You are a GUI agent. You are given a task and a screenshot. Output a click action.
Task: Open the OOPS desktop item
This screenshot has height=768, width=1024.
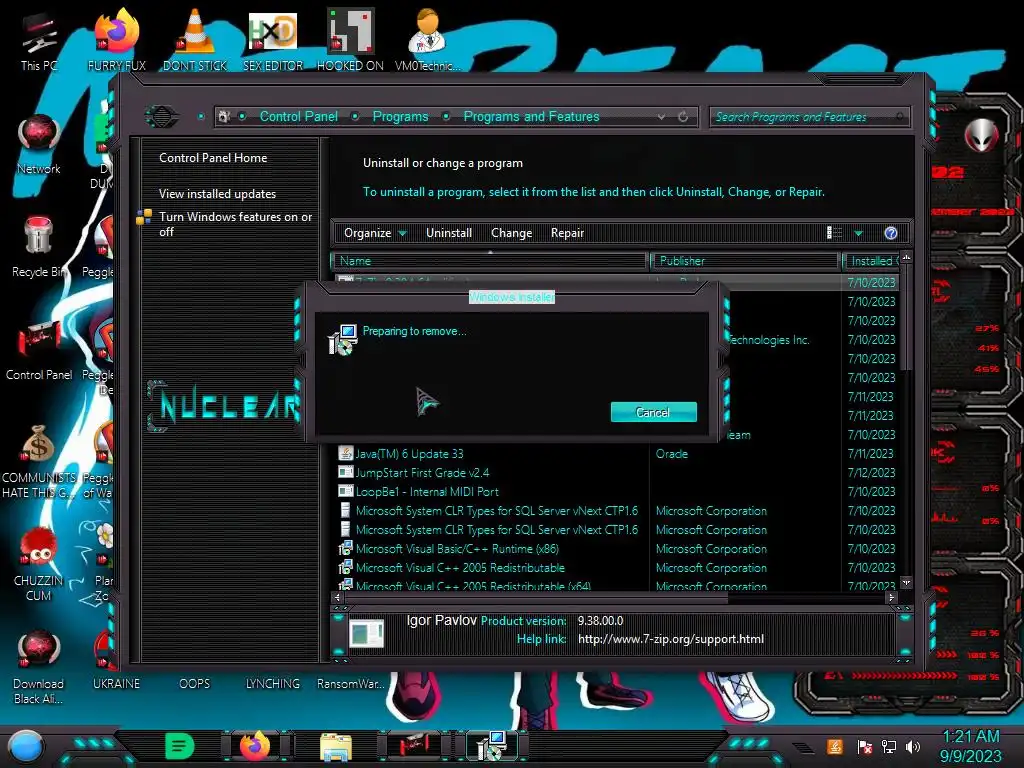click(195, 683)
